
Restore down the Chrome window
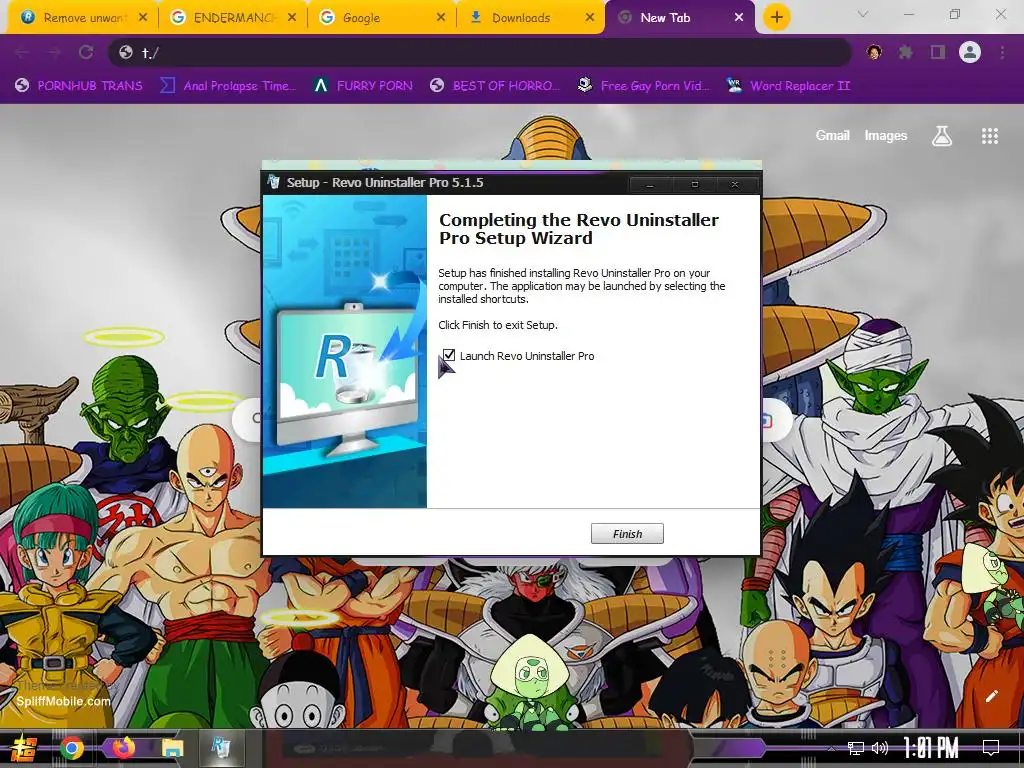click(955, 14)
